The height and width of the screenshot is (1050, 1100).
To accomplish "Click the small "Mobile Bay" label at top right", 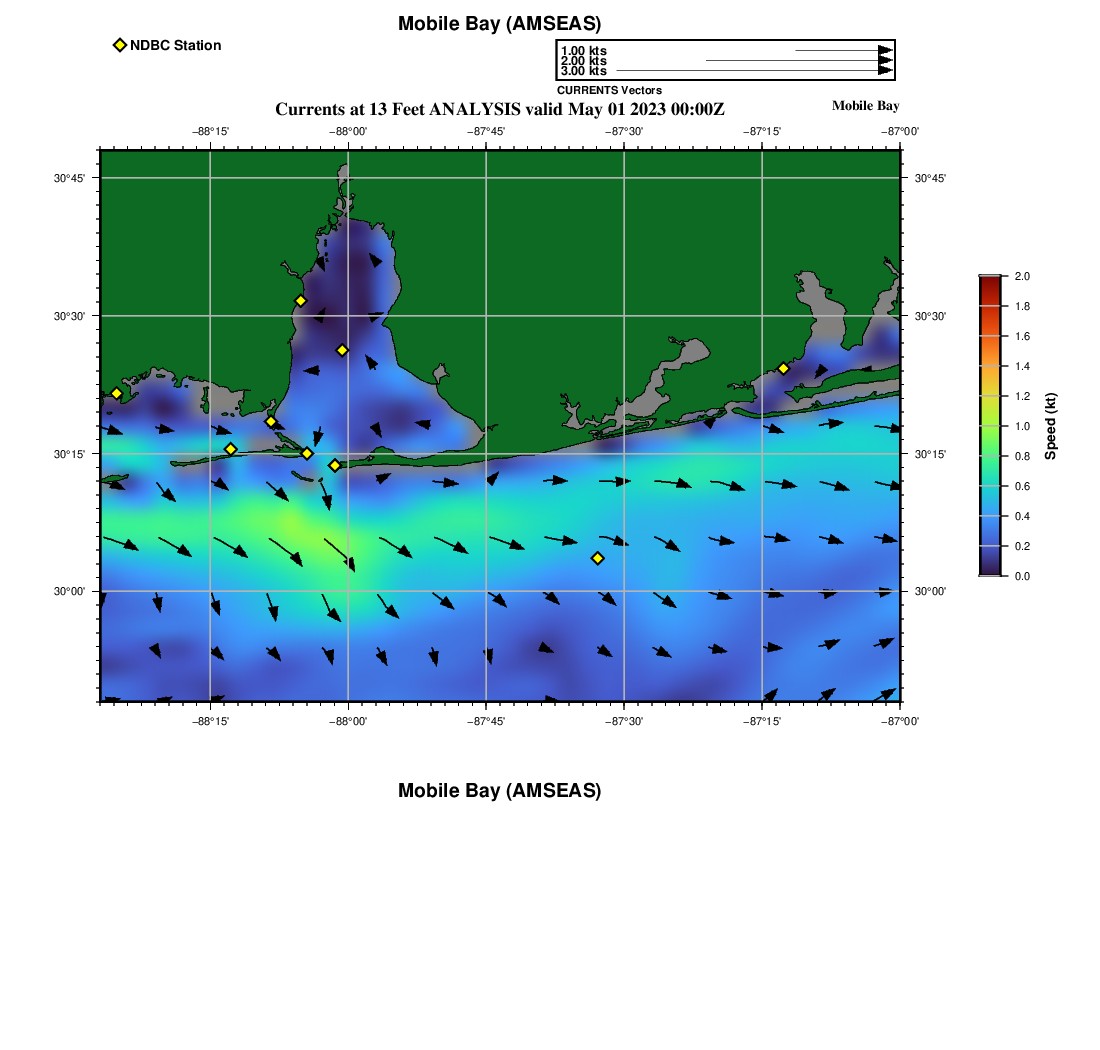I will tap(865, 106).
